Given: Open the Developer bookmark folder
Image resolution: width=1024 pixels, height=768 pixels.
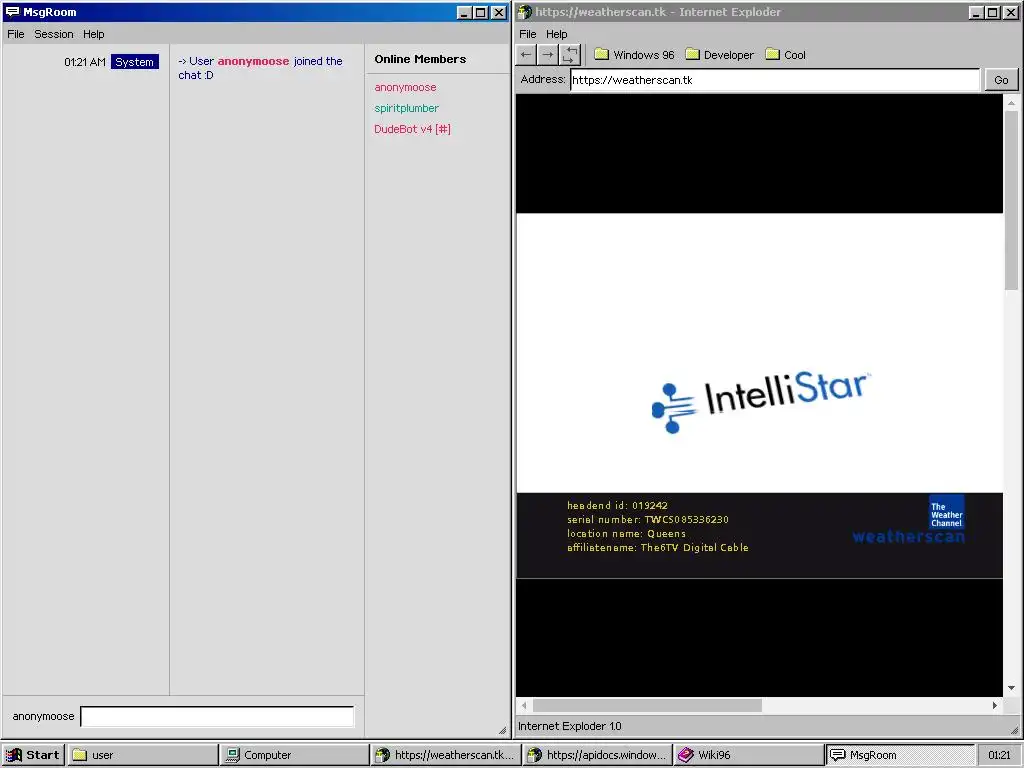Looking at the screenshot, I should click(x=719, y=55).
